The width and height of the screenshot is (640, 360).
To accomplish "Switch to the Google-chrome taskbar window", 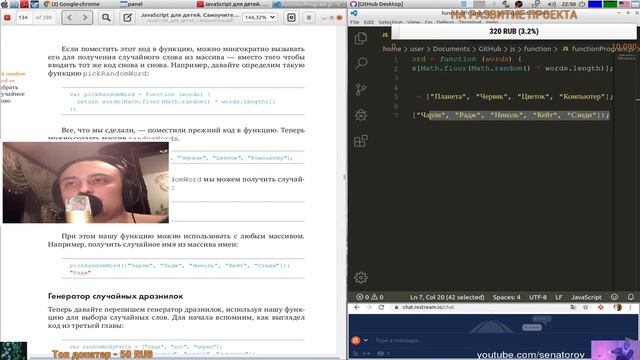I will 71,4.
